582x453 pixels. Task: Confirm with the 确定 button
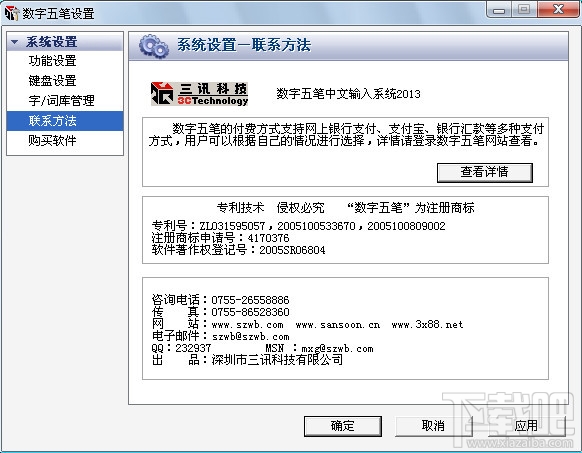tap(343, 426)
